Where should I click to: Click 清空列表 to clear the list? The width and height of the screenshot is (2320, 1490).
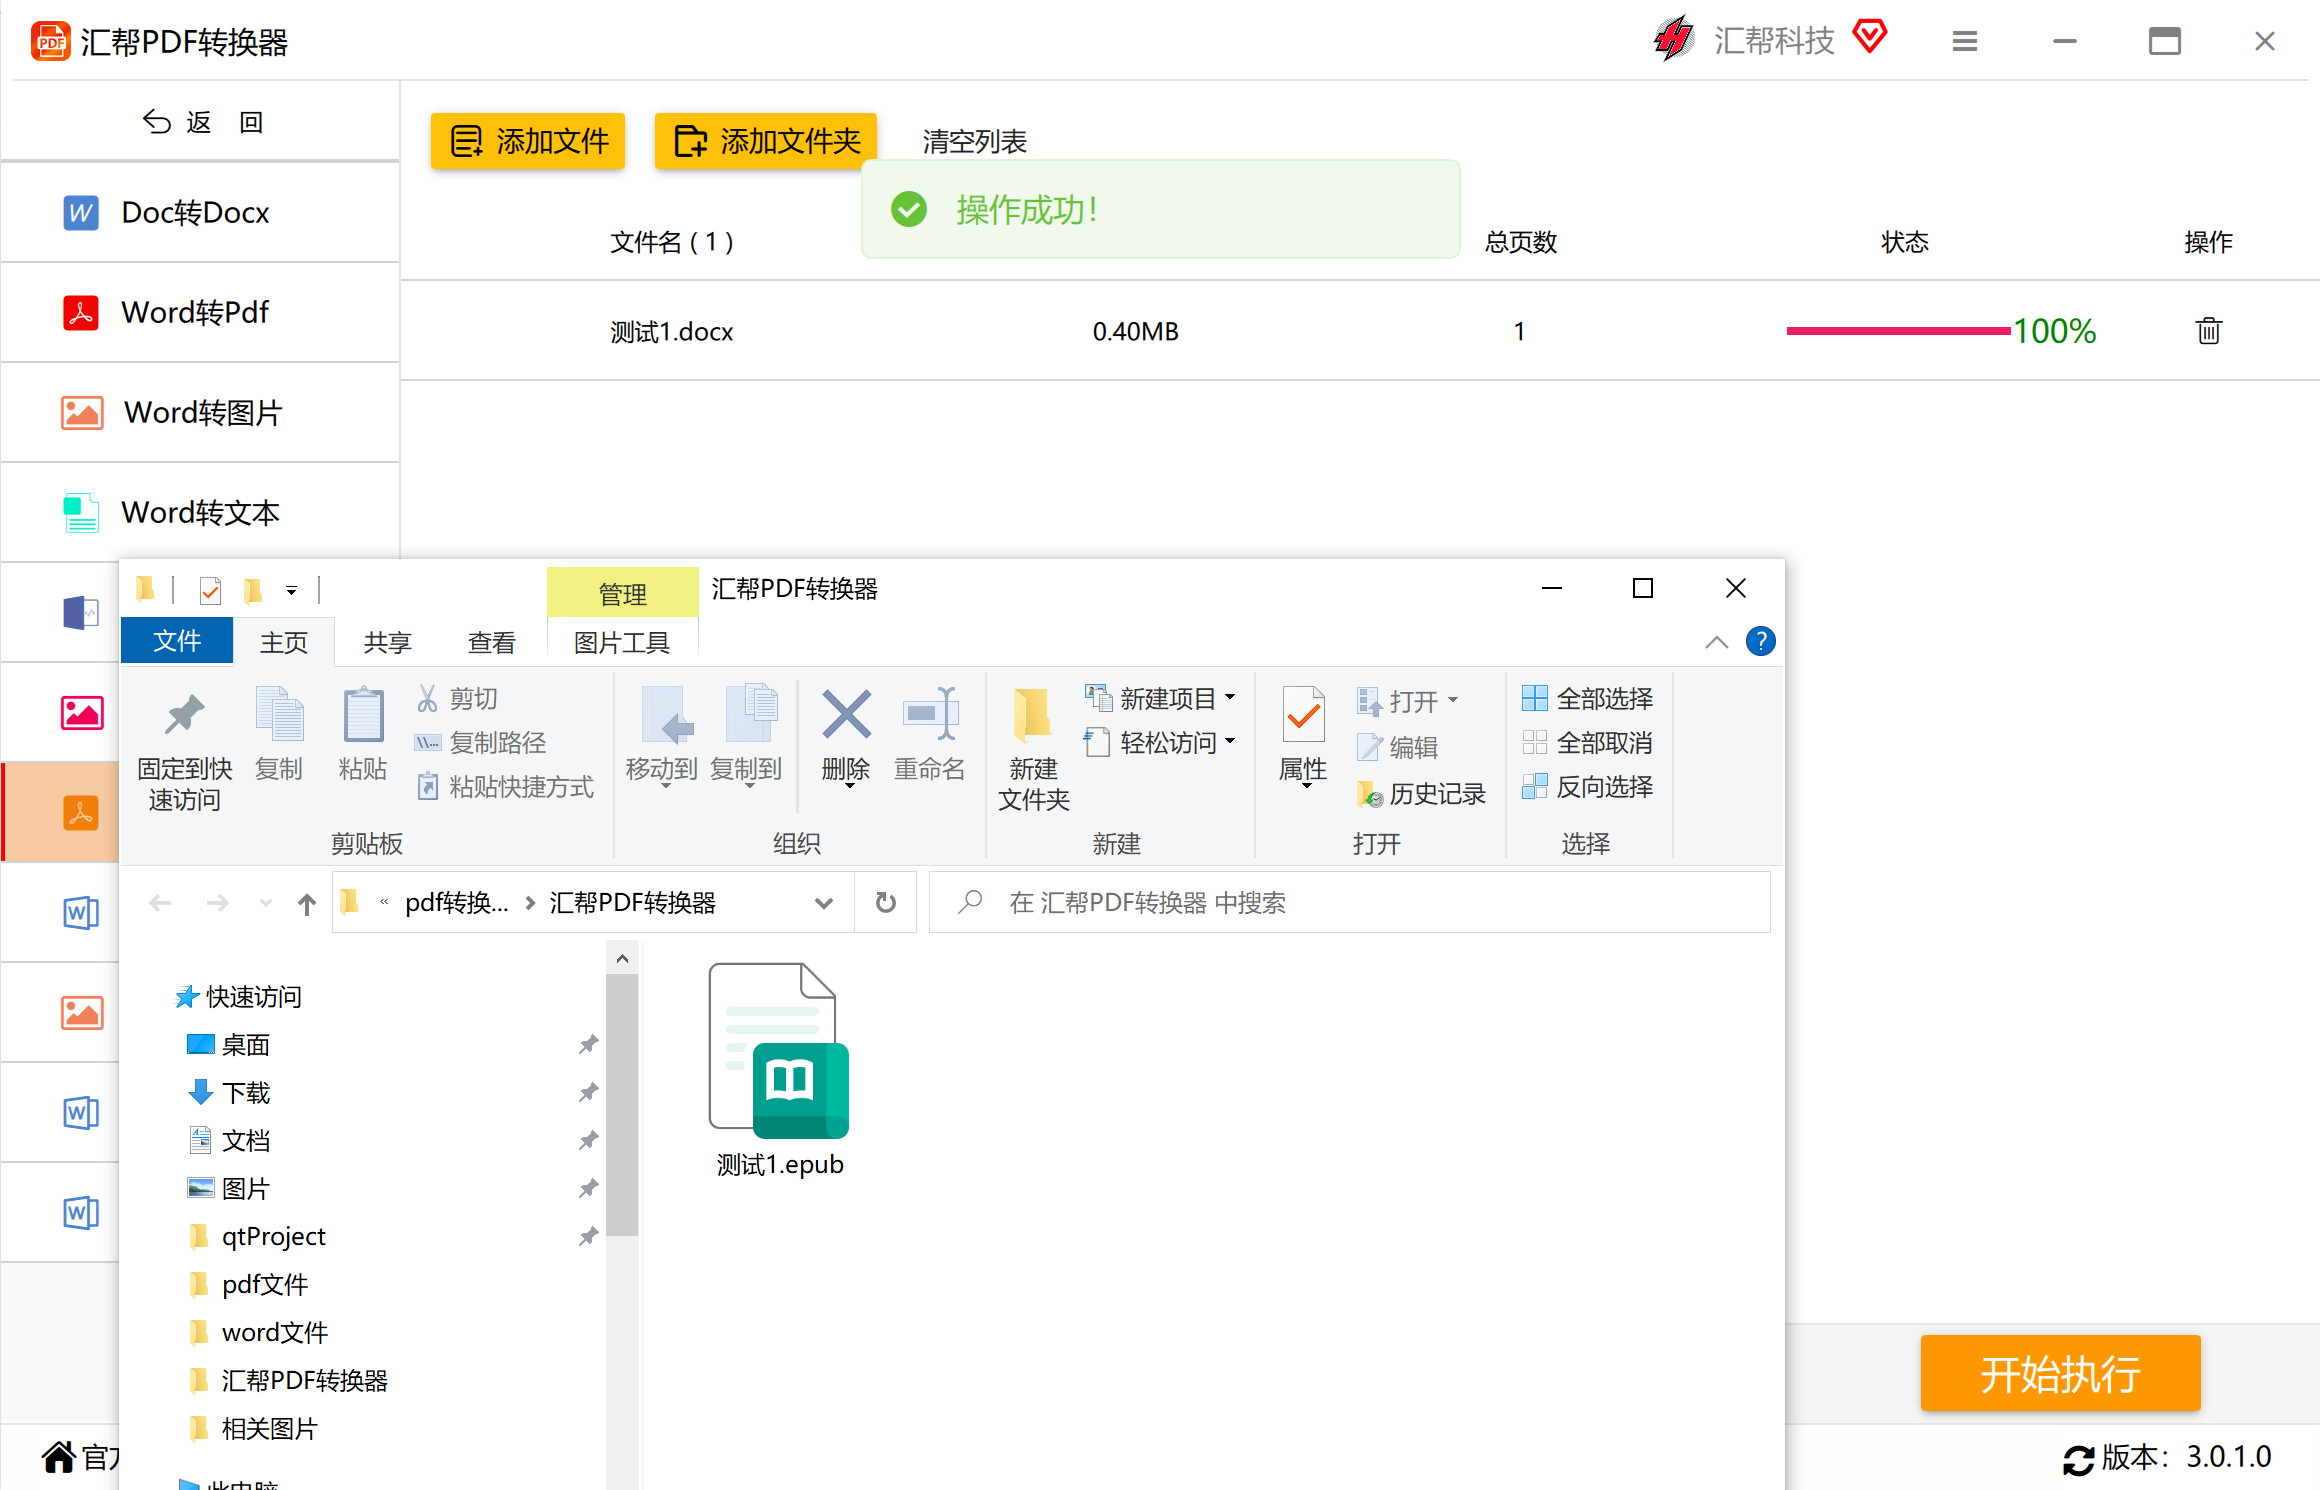pyautogui.click(x=974, y=141)
